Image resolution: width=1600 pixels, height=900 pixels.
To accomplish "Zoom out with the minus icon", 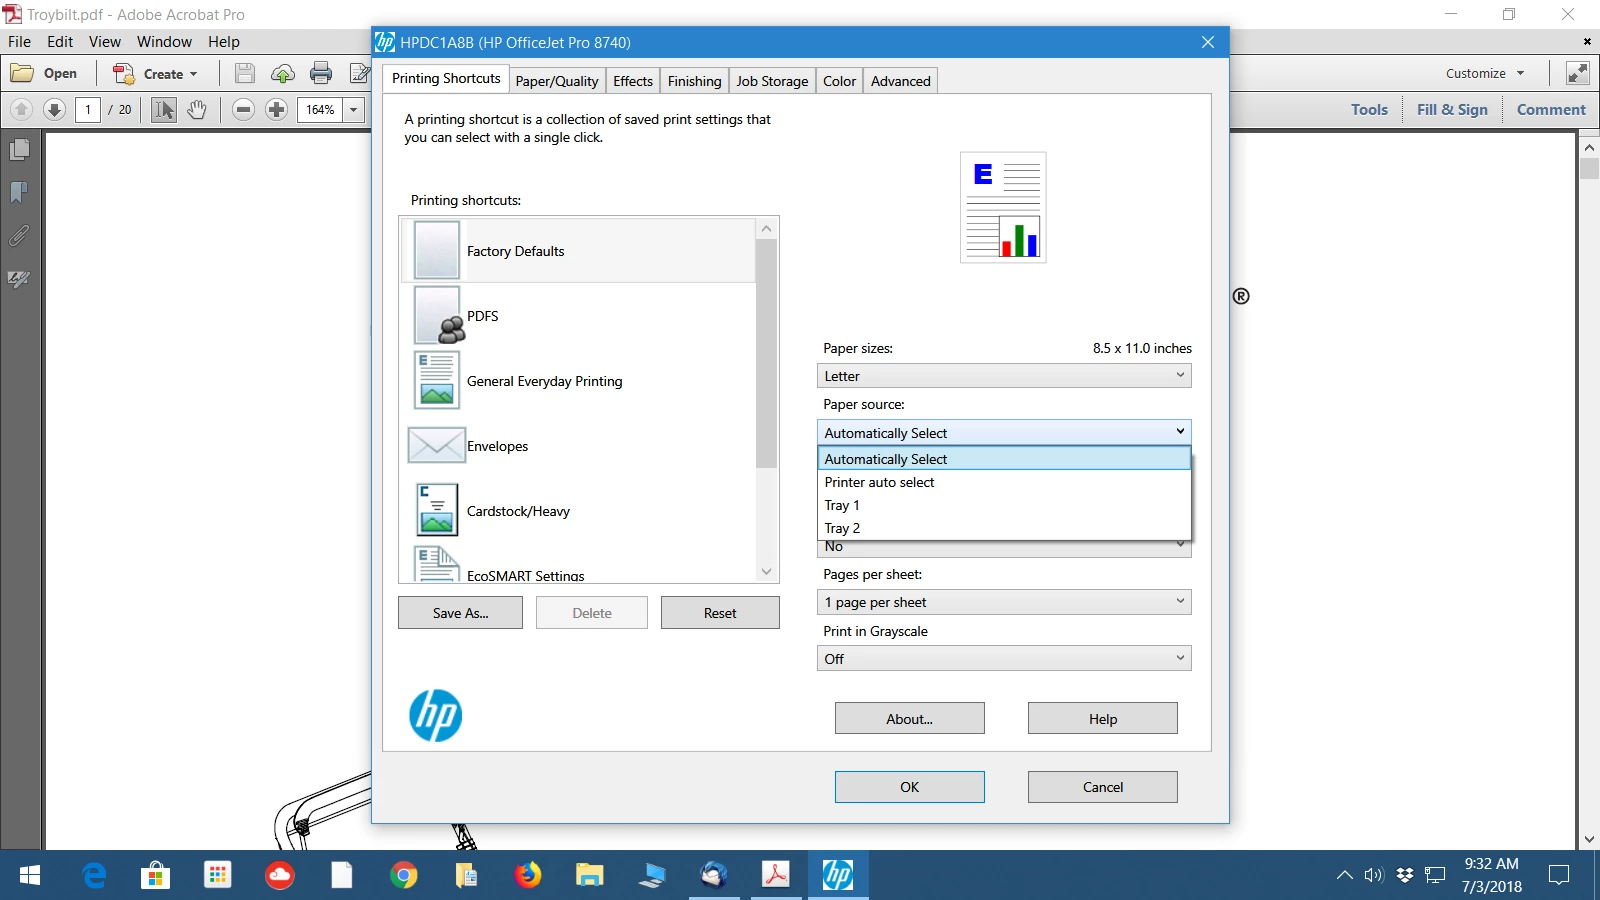I will 243,109.
